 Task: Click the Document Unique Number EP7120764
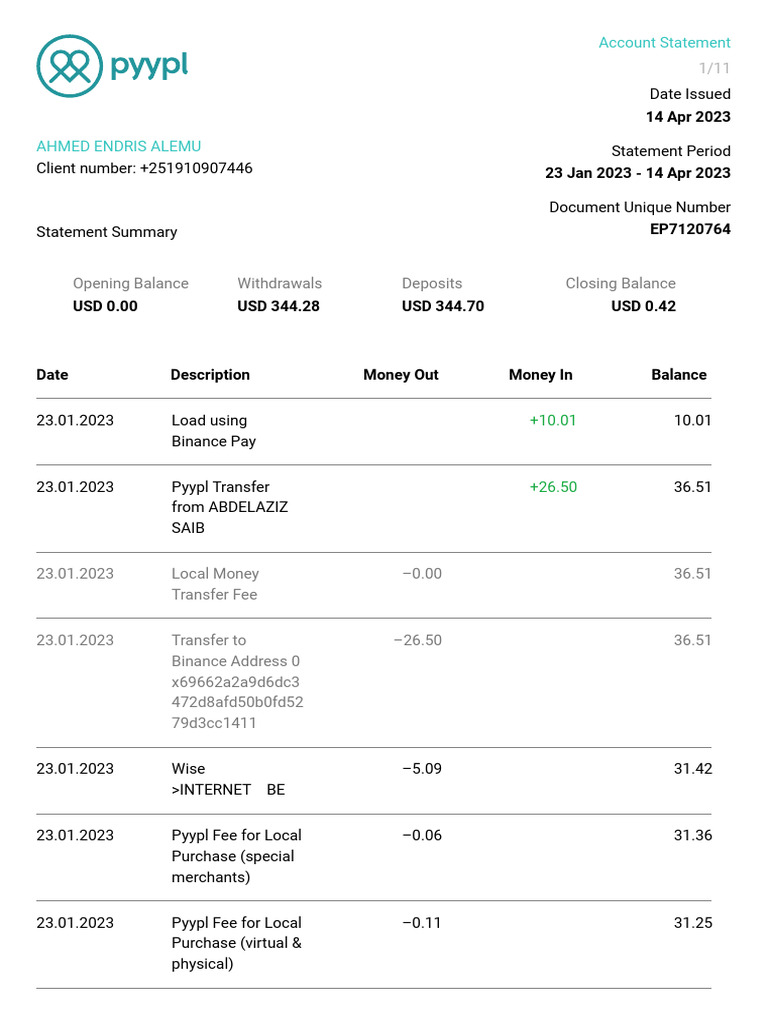(x=690, y=229)
